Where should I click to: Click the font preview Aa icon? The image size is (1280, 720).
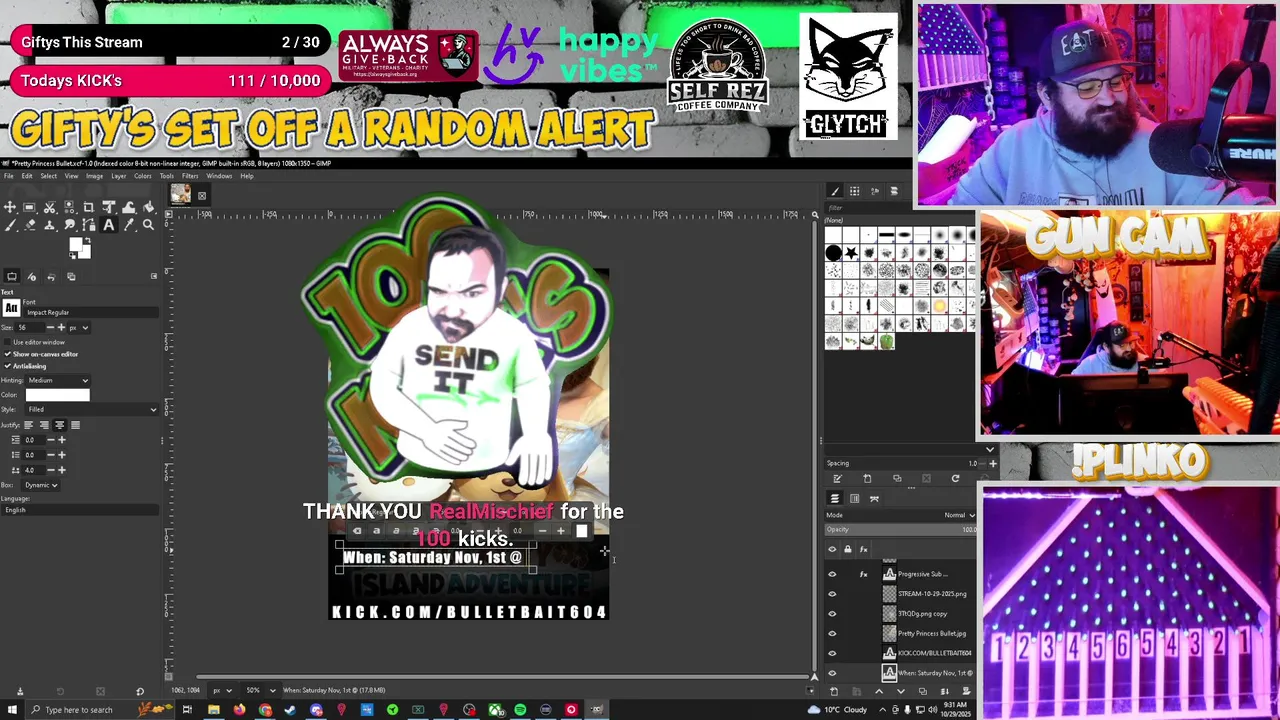[11, 308]
